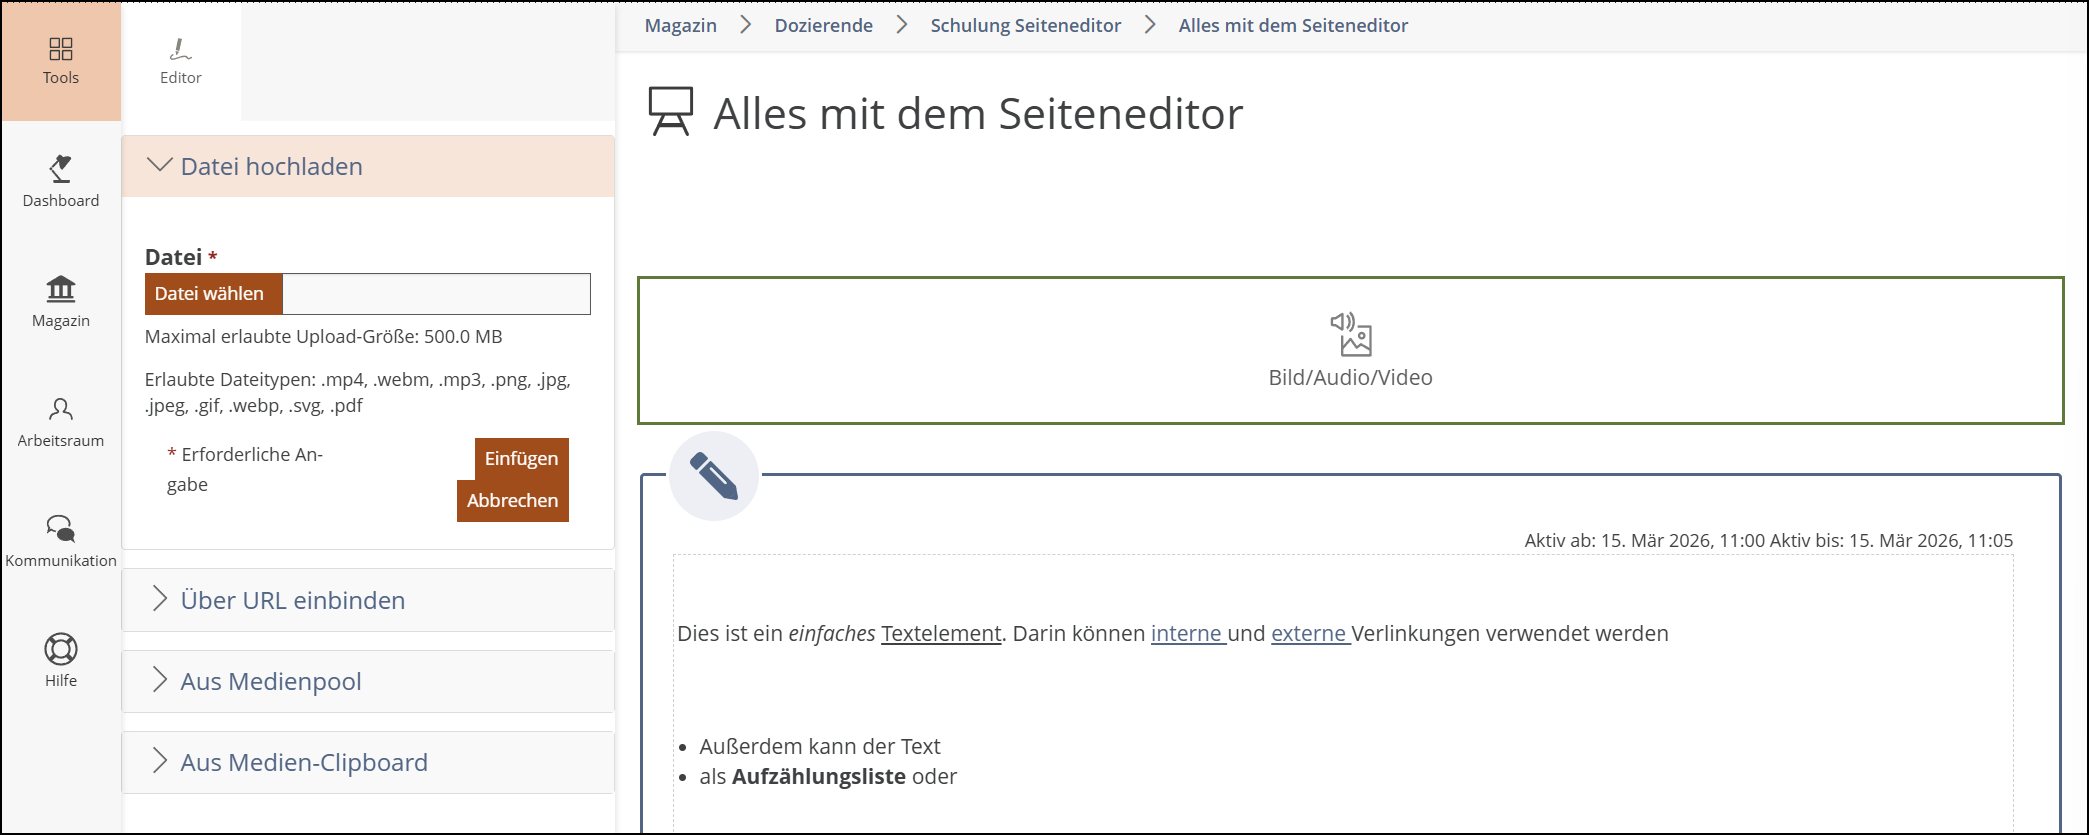Click the pencil edit icon on text block
This screenshot has height=835, width=2089.
pos(714,476)
